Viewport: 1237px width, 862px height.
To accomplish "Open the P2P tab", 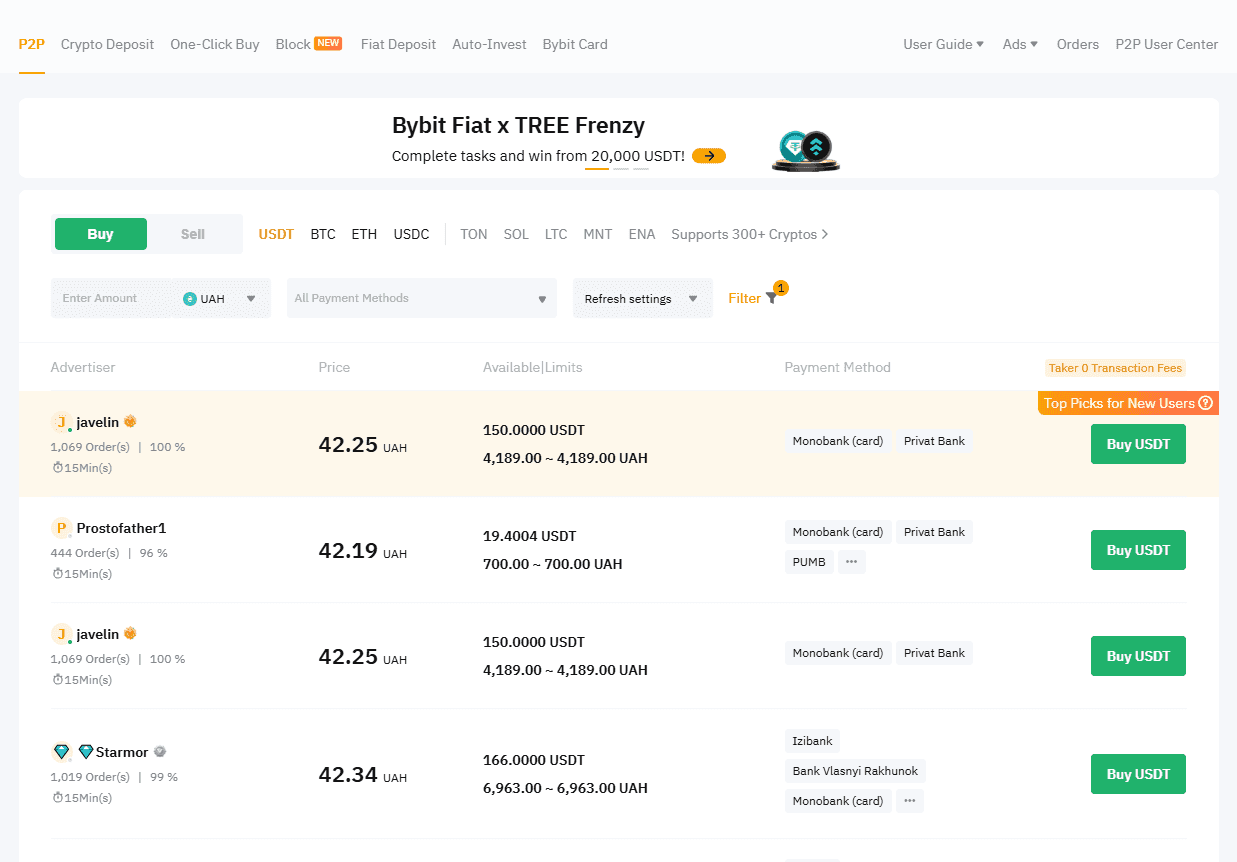I will tap(32, 44).
